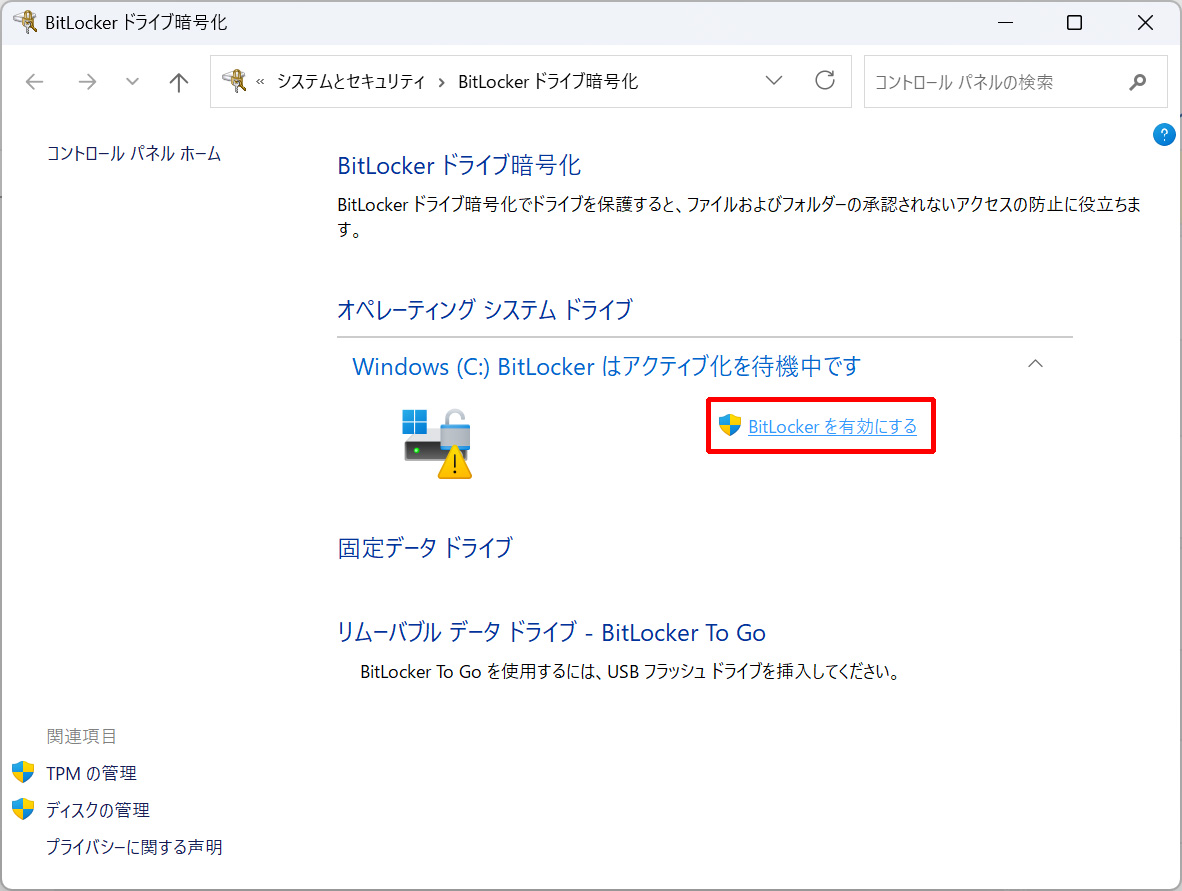Click the C: drive warning lock icon

click(437, 443)
